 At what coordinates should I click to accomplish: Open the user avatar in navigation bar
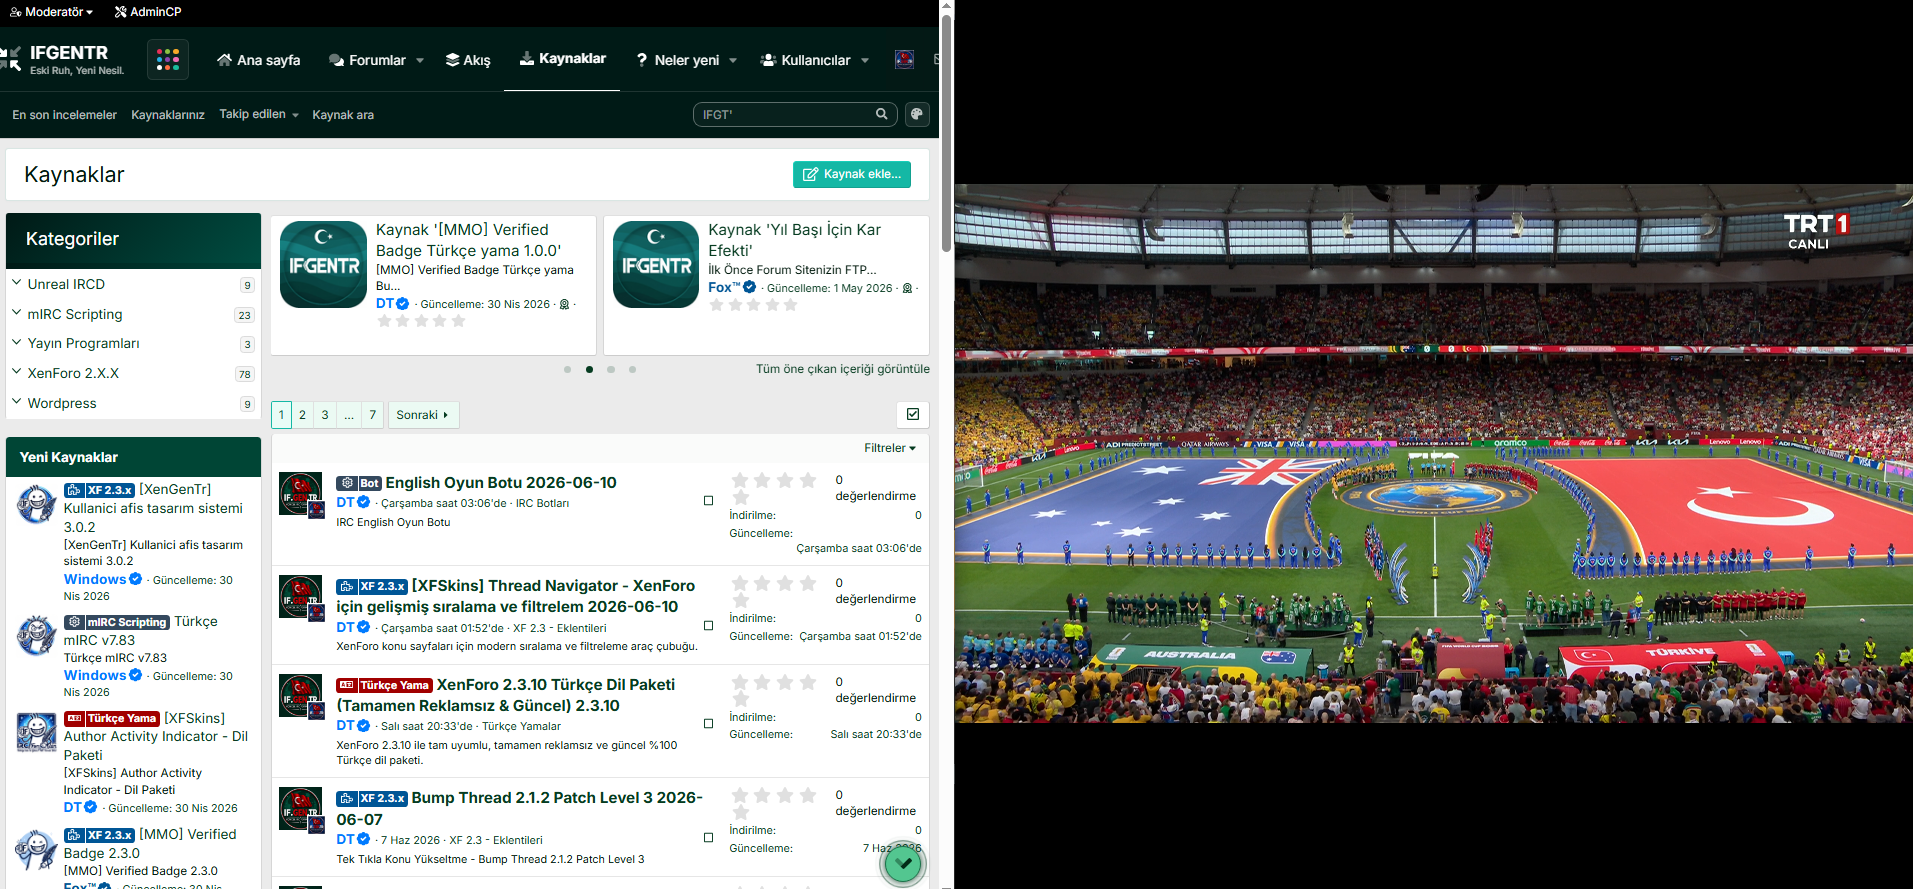point(904,59)
